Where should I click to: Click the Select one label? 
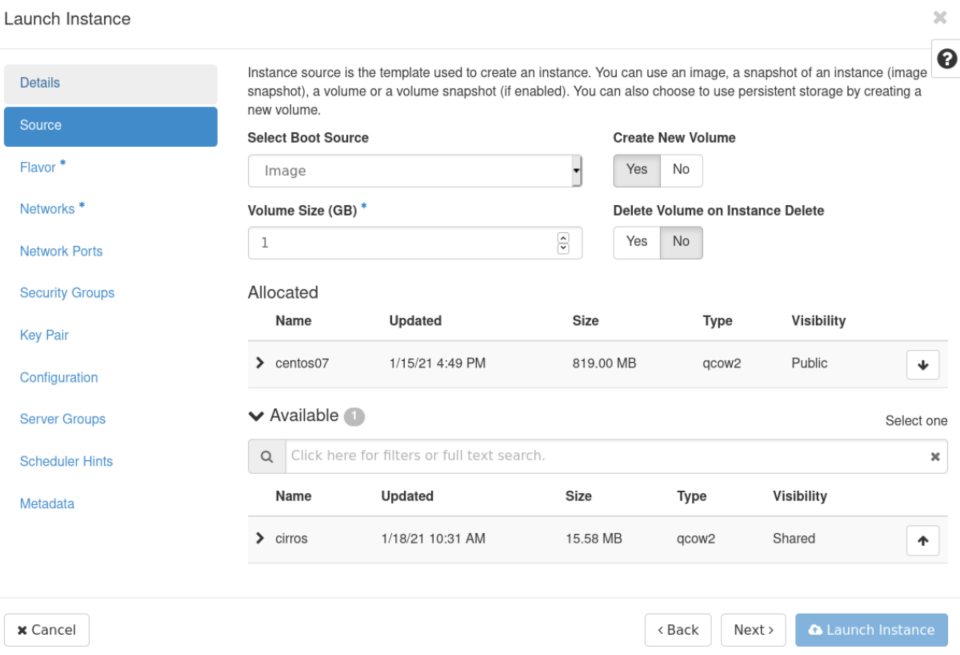click(916, 421)
